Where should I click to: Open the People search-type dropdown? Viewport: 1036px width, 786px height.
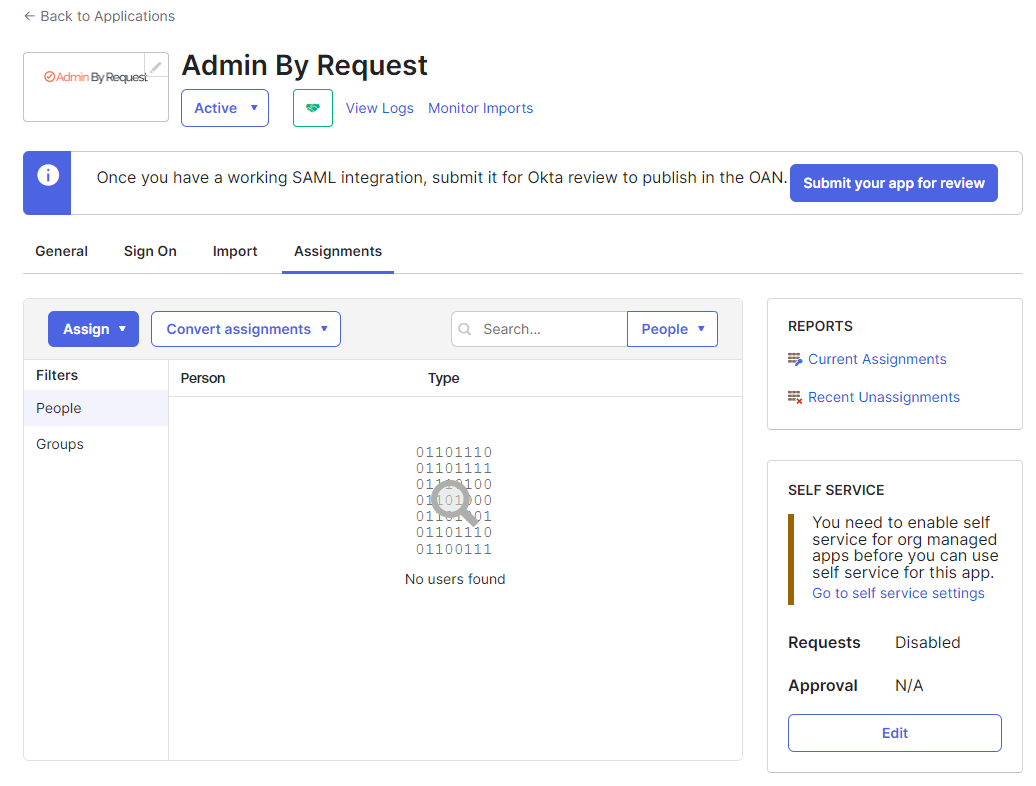click(x=672, y=329)
